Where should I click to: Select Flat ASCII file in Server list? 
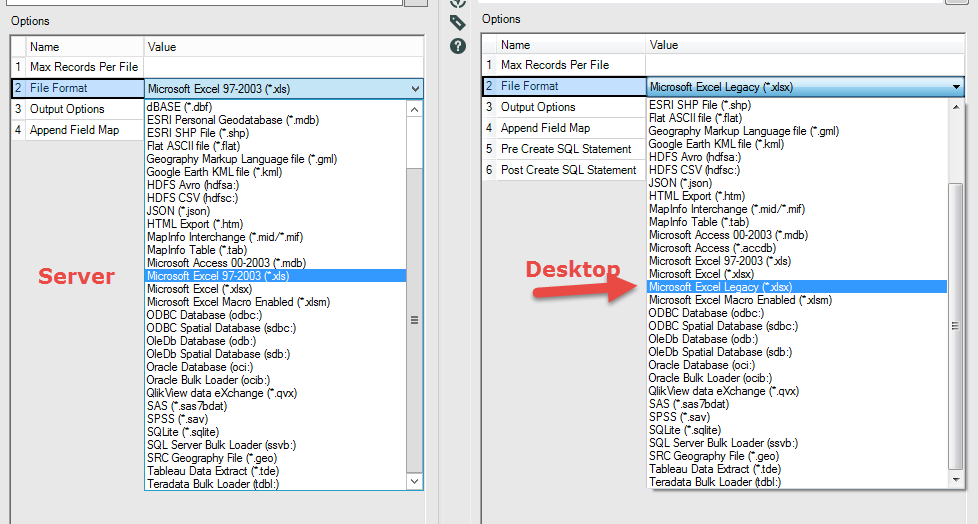click(x=193, y=146)
